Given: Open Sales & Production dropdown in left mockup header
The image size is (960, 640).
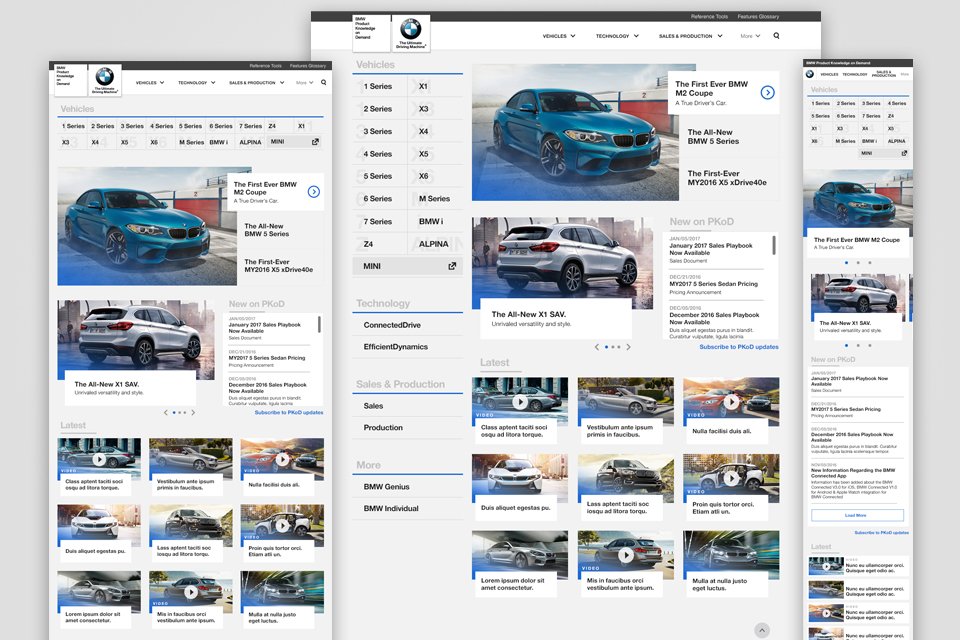Looking at the screenshot, I should click(x=257, y=82).
